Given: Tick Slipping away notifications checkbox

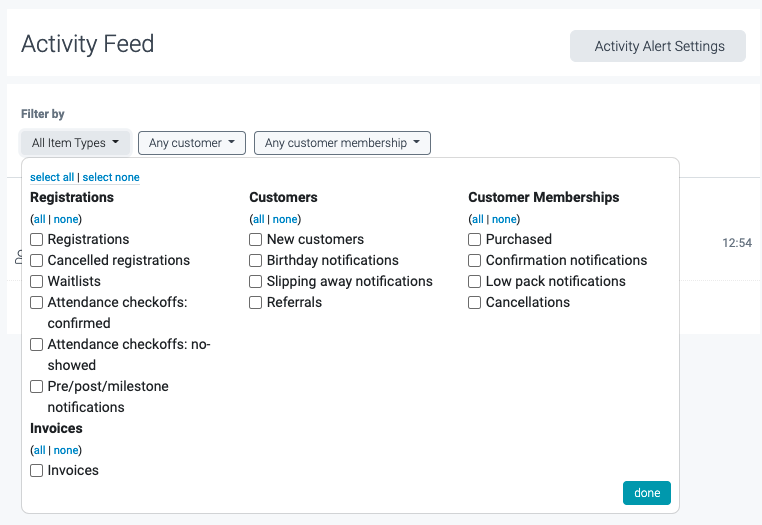Looking at the screenshot, I should tap(256, 282).
